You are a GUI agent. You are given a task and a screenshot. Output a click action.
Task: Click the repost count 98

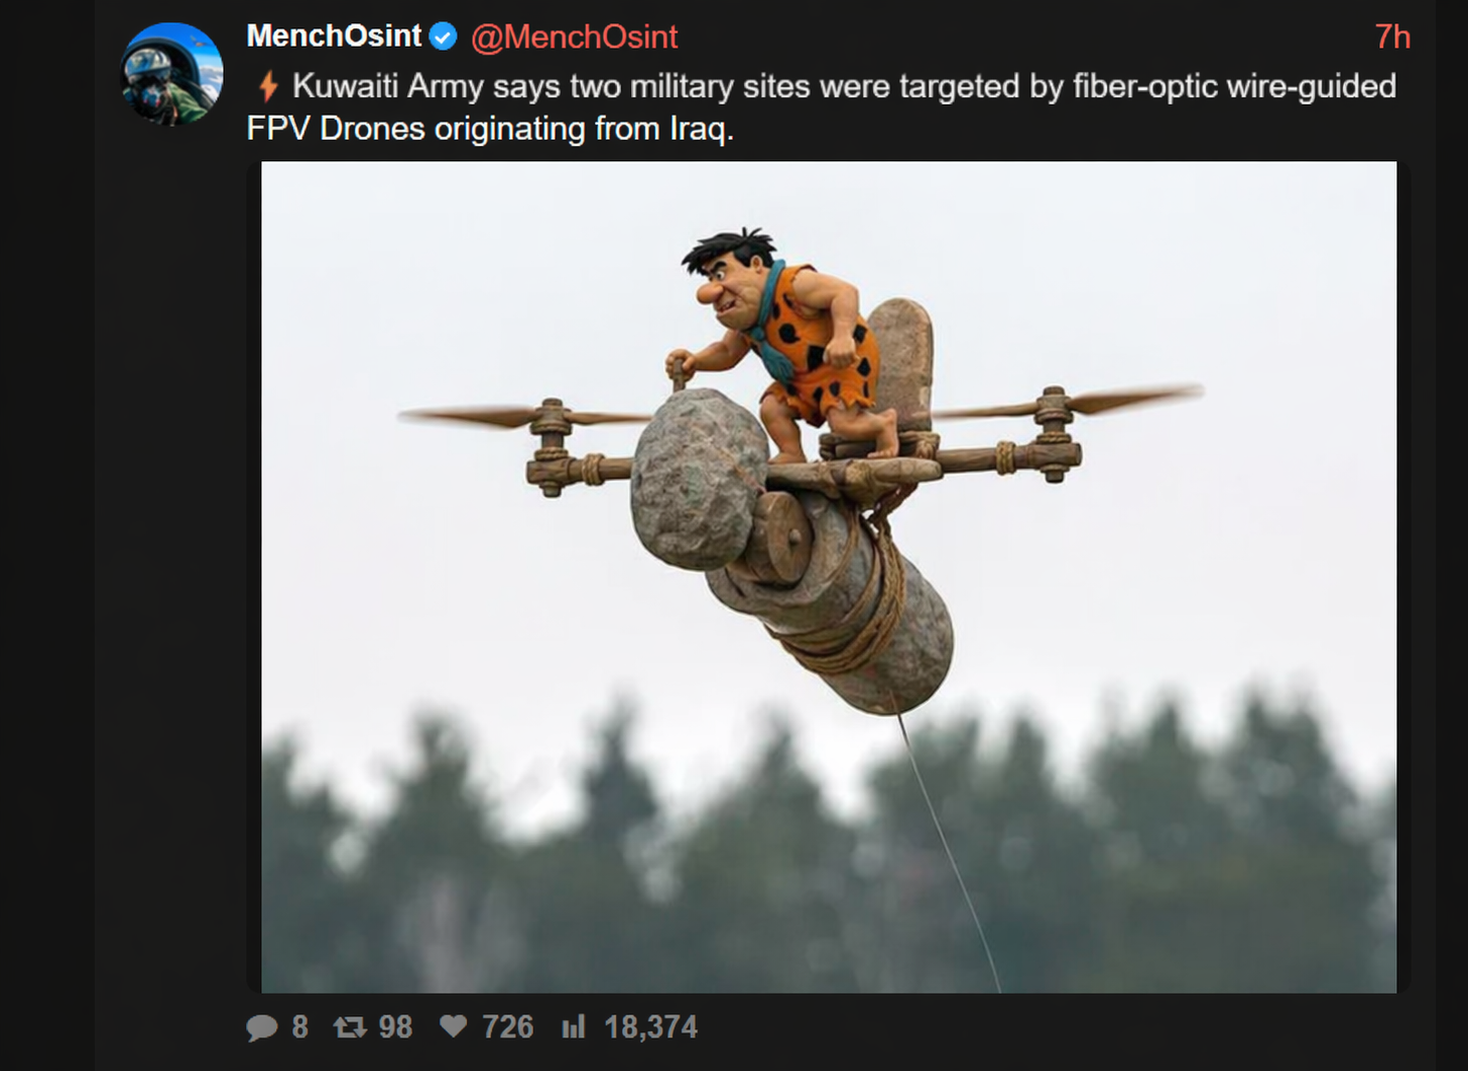pyautogui.click(x=395, y=1027)
